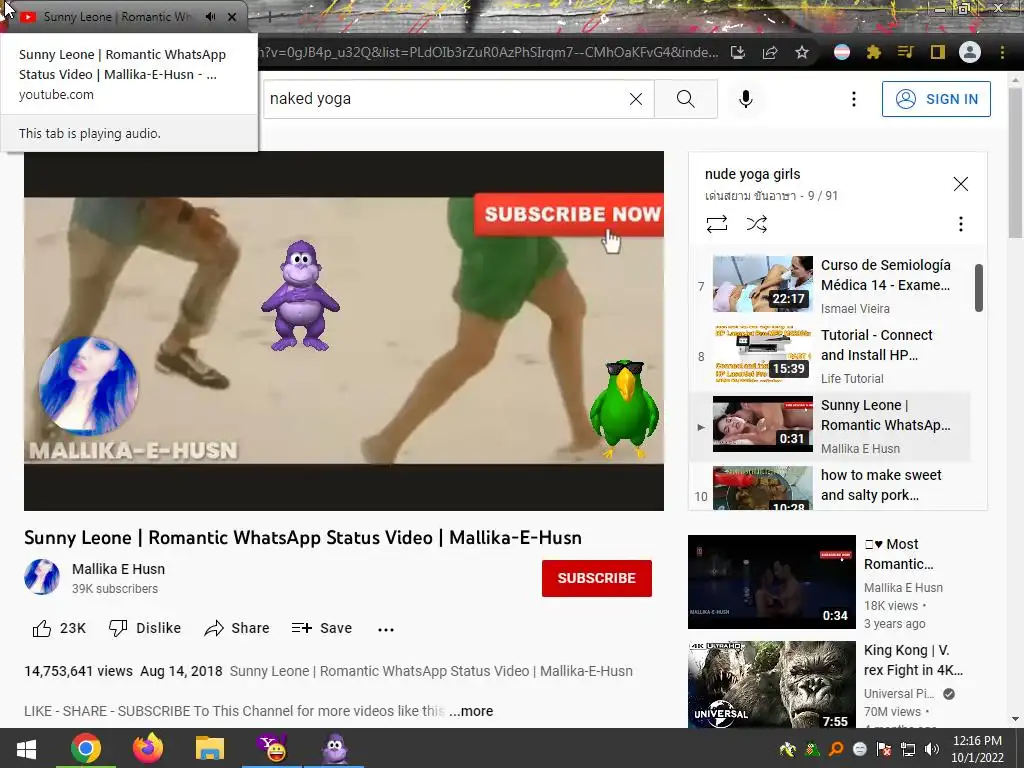Click SUBSCRIBE NOW overlay in video
This screenshot has height=768, width=1024.
(569, 214)
